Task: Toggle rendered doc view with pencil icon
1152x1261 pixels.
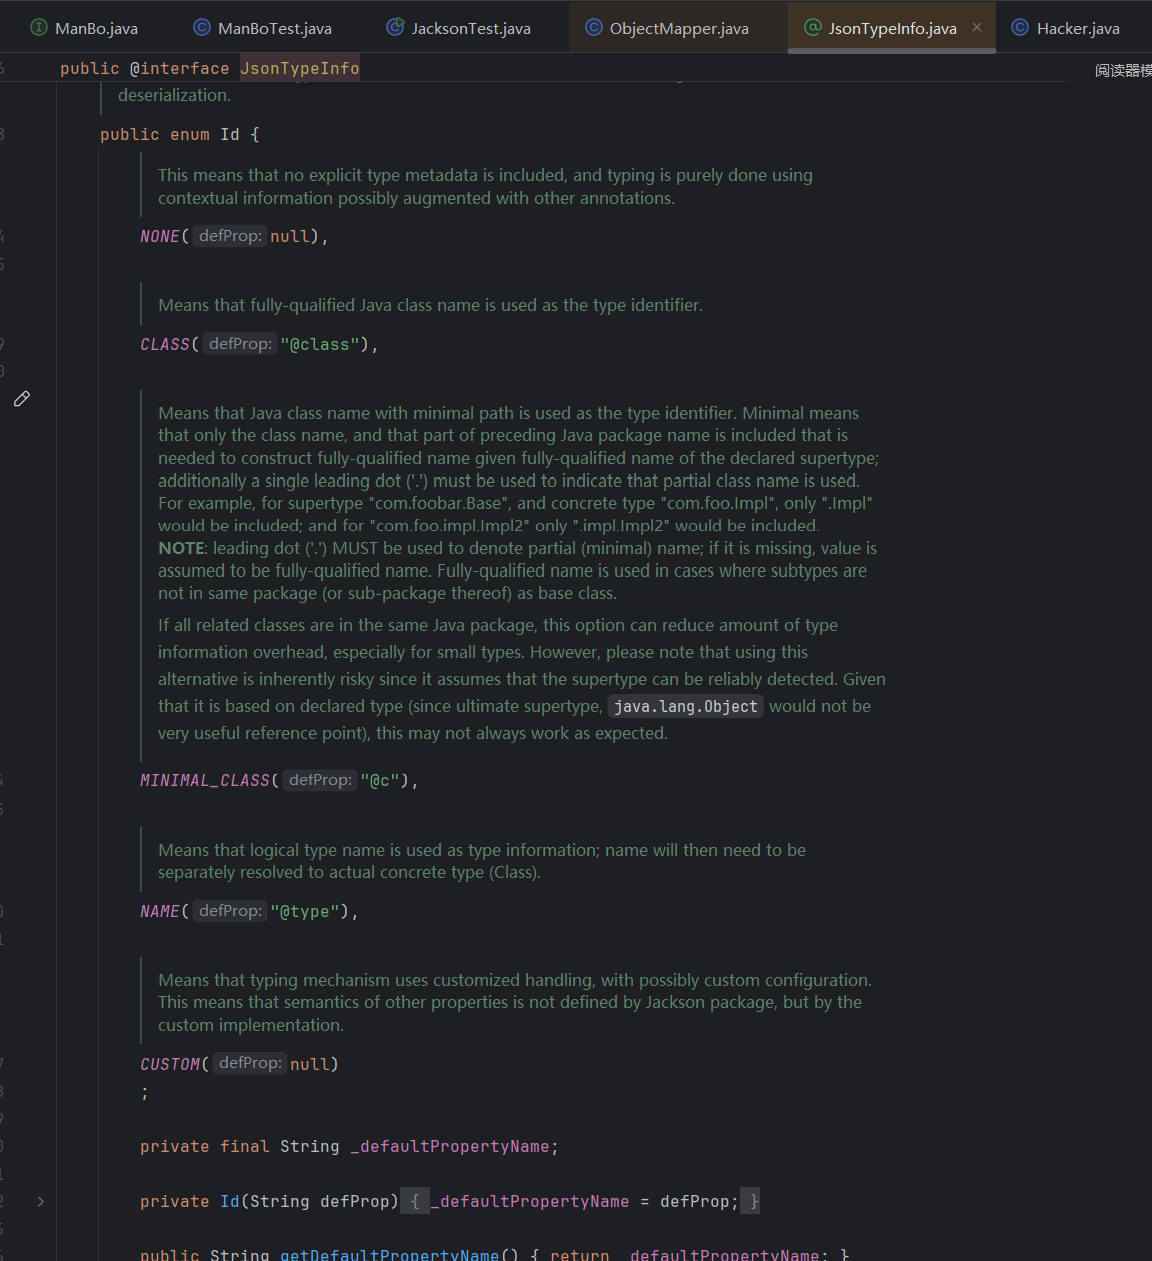Action: coord(22,399)
